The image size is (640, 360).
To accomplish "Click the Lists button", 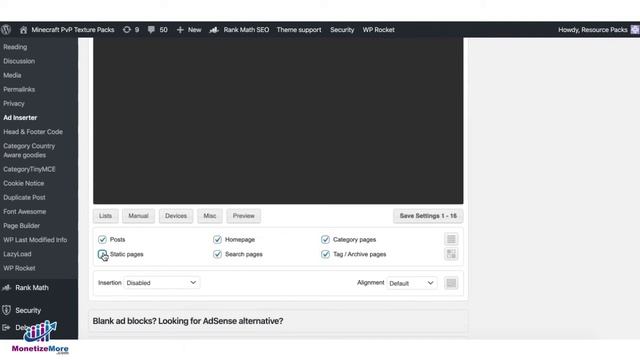I will pyautogui.click(x=105, y=216).
